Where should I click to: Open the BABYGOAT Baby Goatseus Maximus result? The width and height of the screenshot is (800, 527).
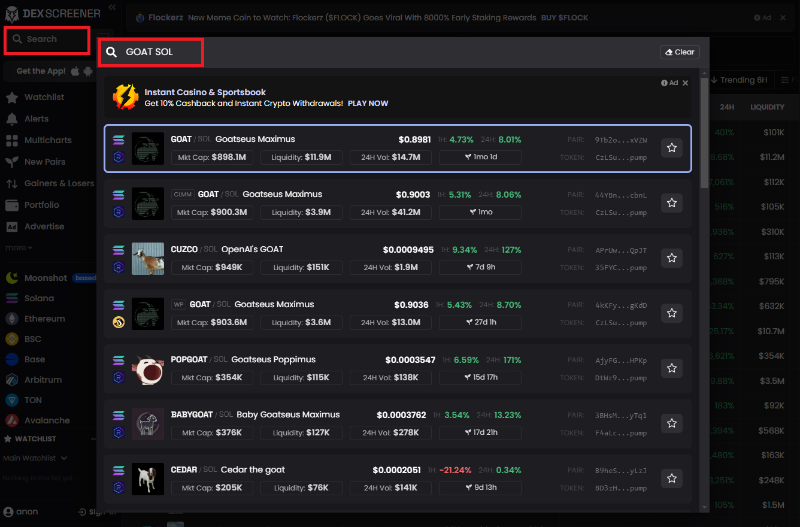click(x=397, y=423)
